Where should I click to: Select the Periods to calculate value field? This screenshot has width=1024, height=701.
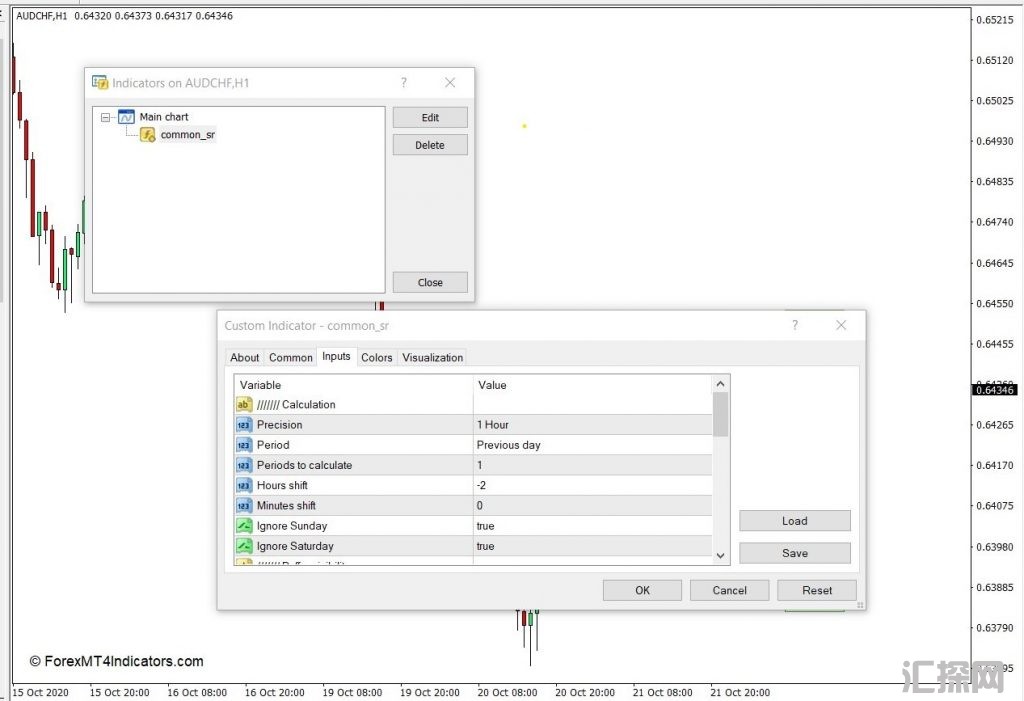tap(592, 465)
